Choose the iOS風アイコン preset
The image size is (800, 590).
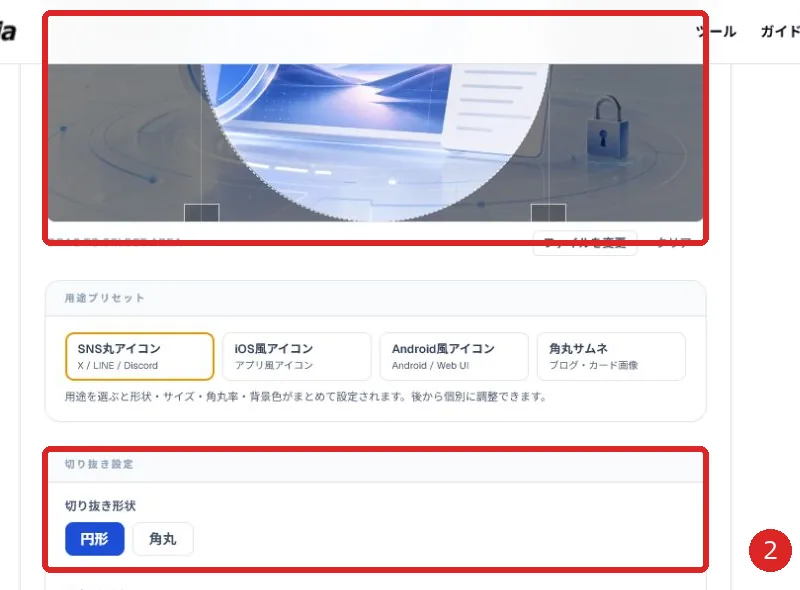296,356
